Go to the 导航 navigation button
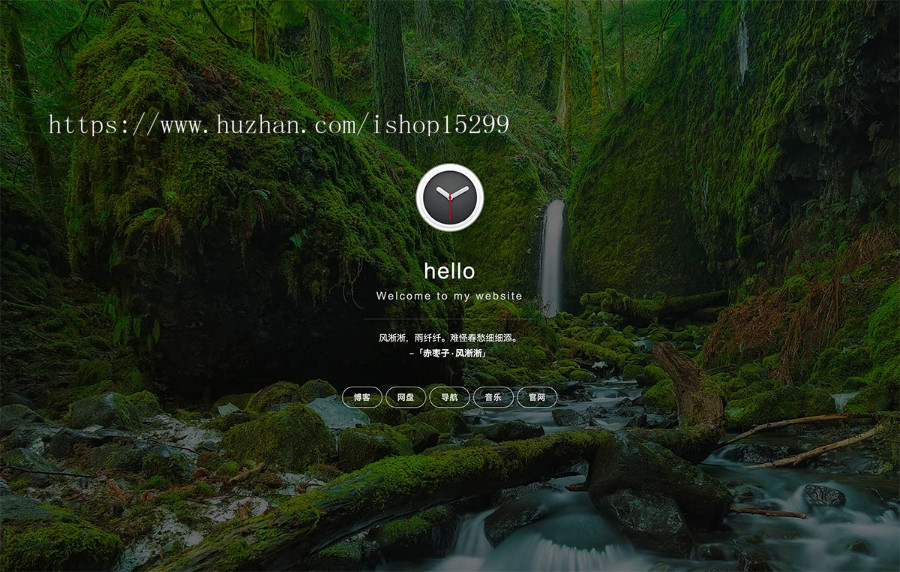900x572 pixels. point(449,397)
